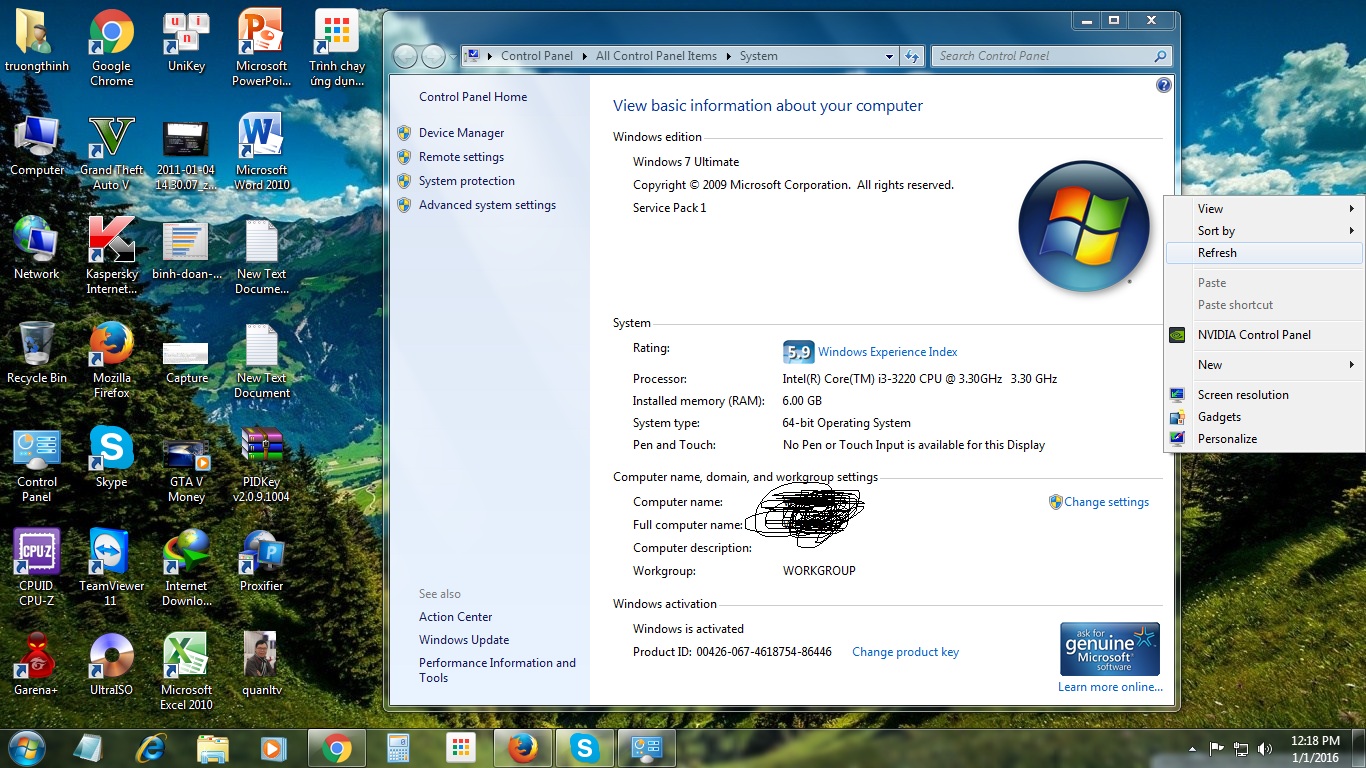Image resolution: width=1366 pixels, height=768 pixels.
Task: Click the volume speaker tray icon
Action: (x=1265, y=748)
